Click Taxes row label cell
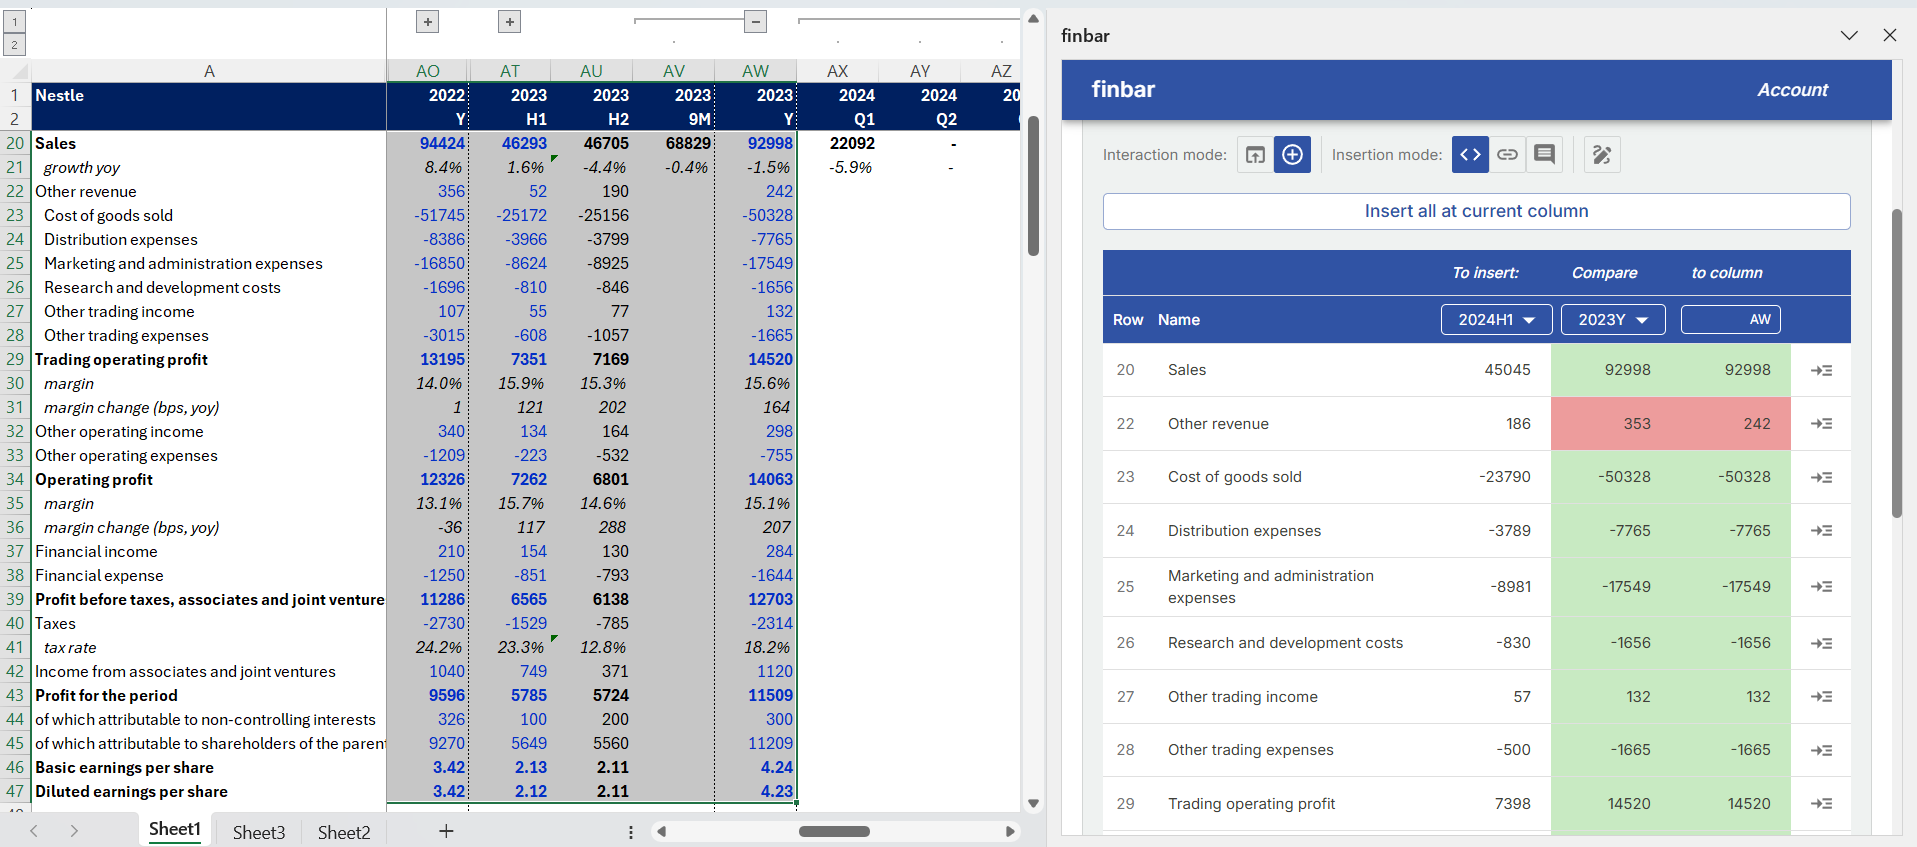Screen dimensions: 1917x847 (209, 623)
